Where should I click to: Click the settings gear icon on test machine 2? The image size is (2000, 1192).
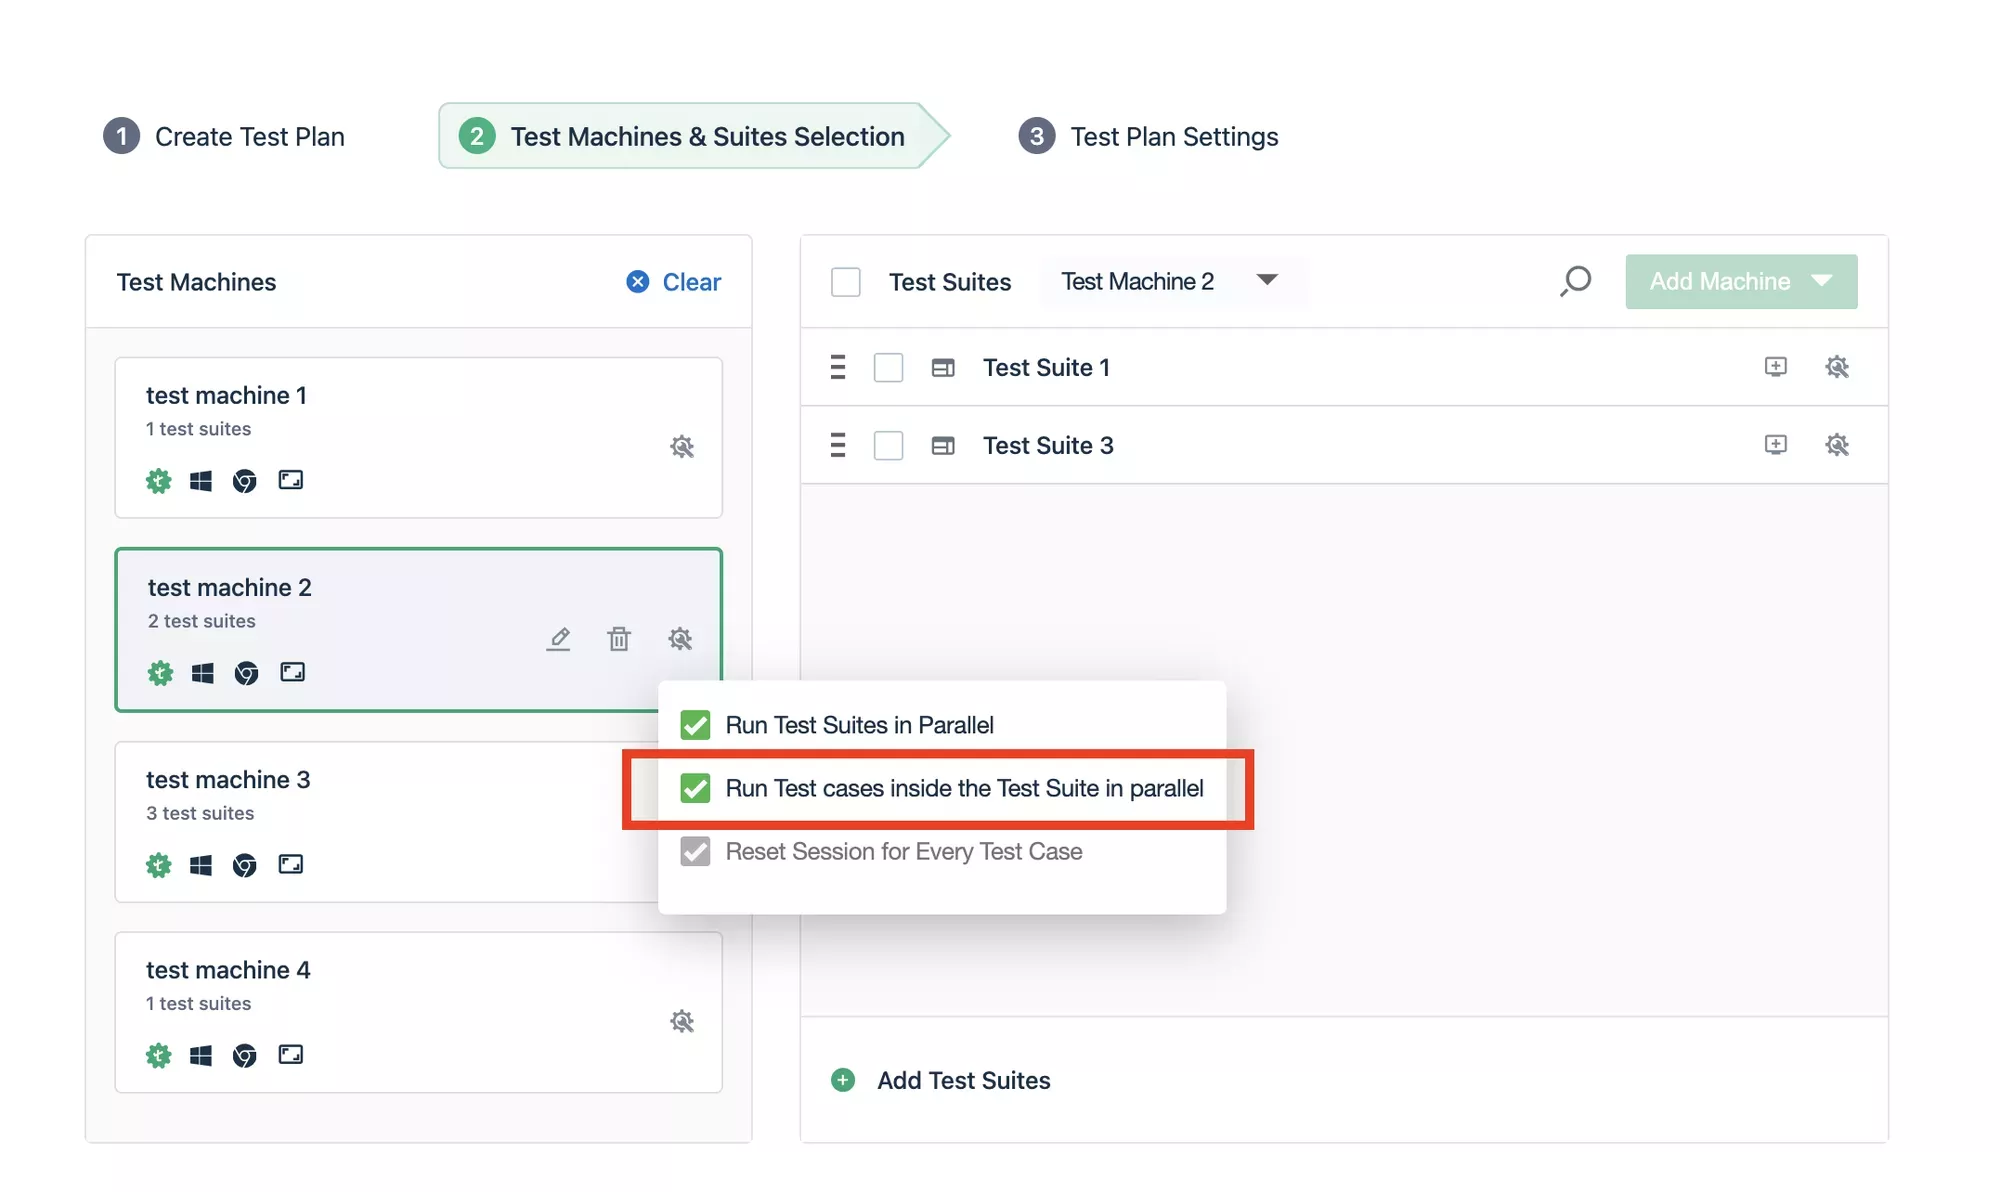[x=679, y=639]
